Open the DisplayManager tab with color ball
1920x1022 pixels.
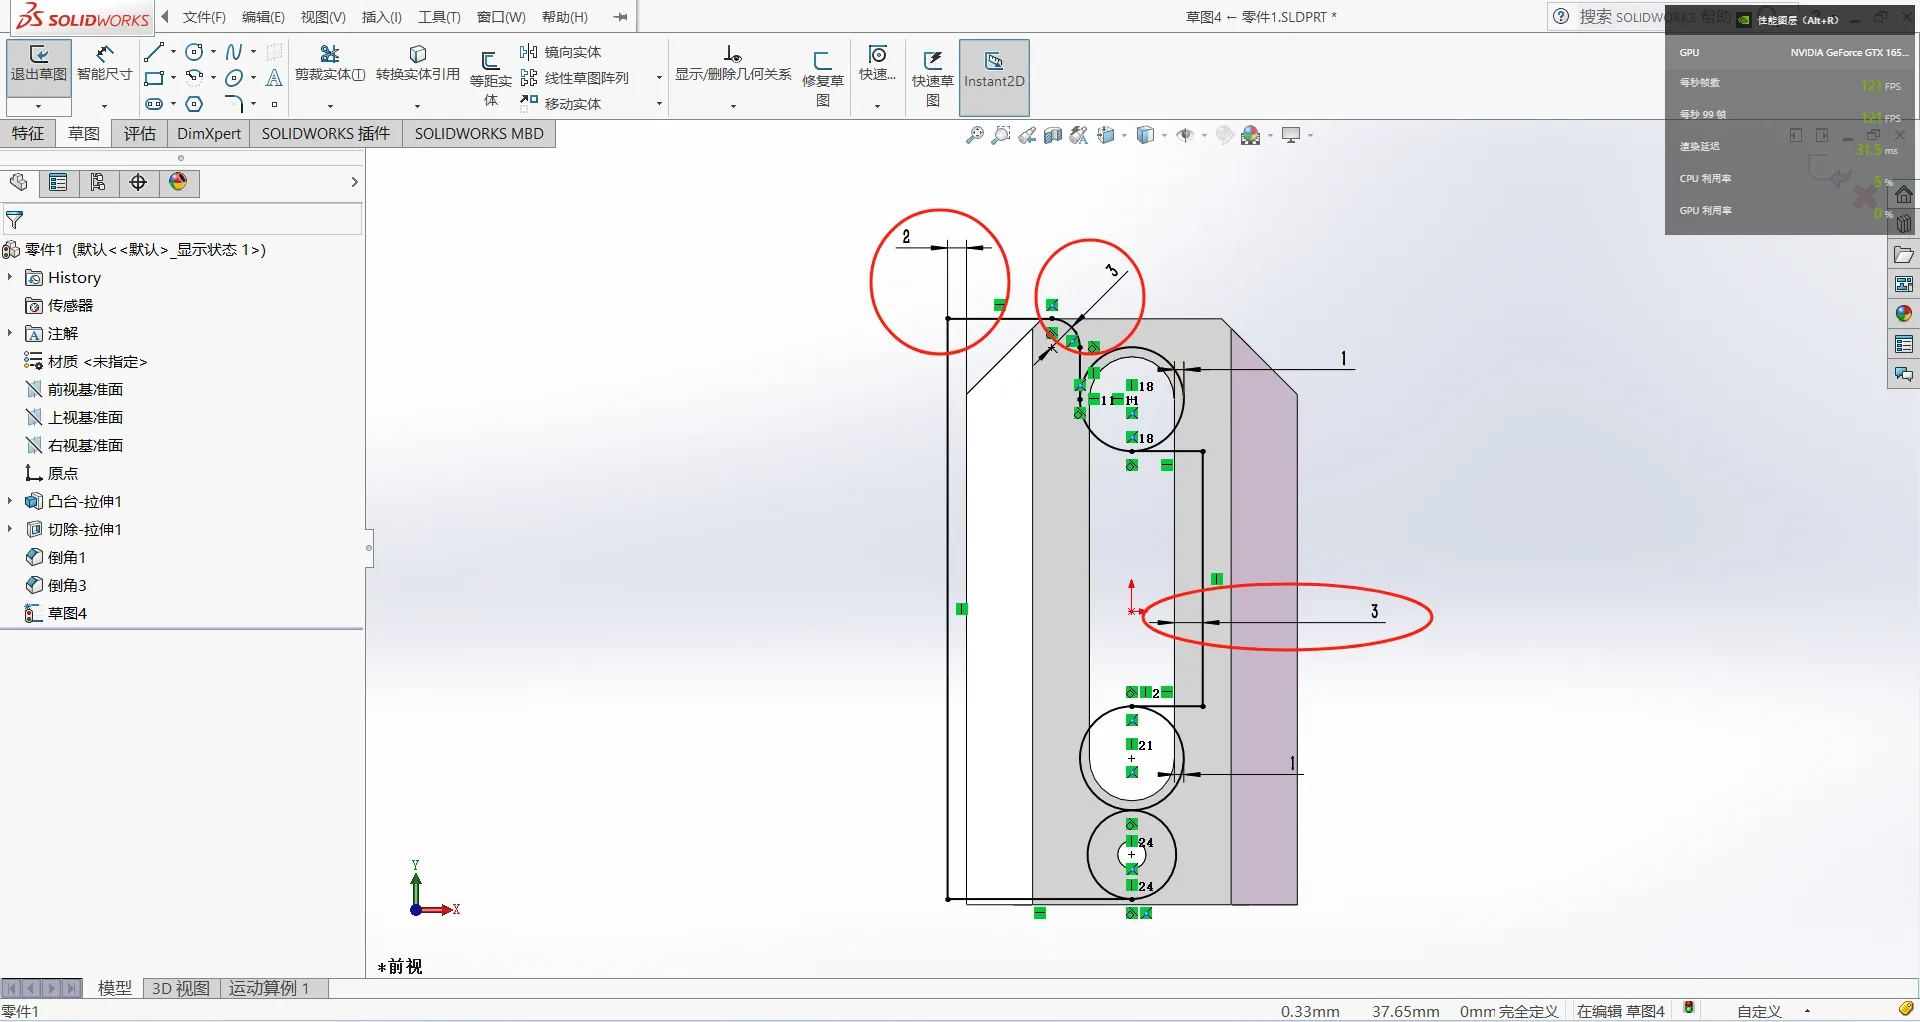pos(178,182)
